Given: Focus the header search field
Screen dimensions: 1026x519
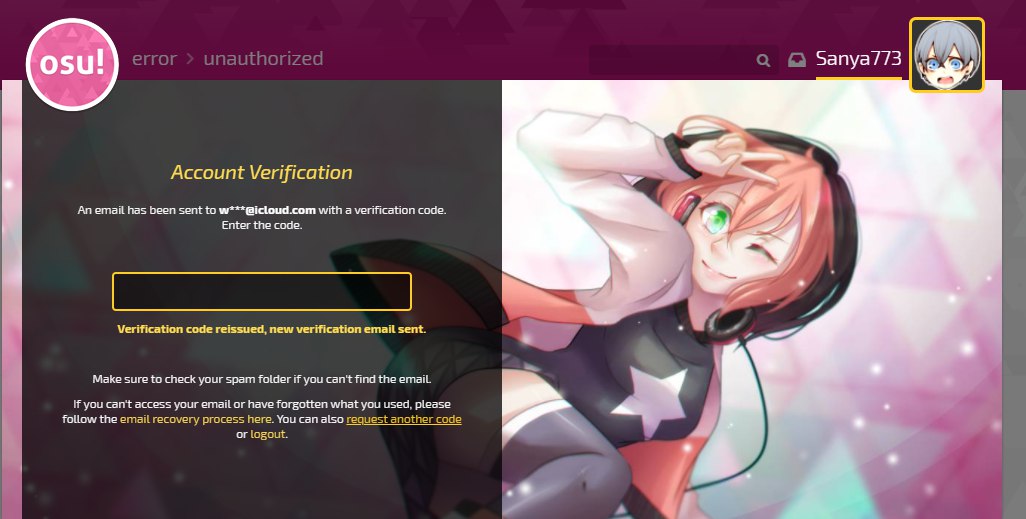Looking at the screenshot, I should click(x=672, y=60).
